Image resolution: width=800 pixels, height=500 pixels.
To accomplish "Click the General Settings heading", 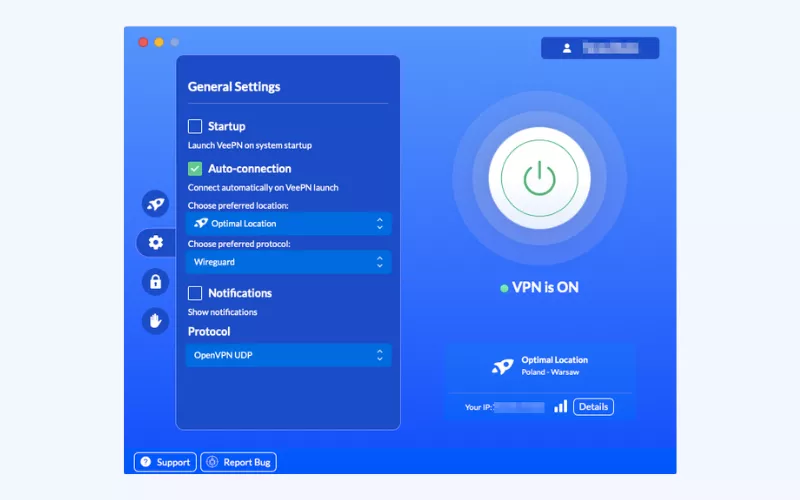I will click(234, 87).
